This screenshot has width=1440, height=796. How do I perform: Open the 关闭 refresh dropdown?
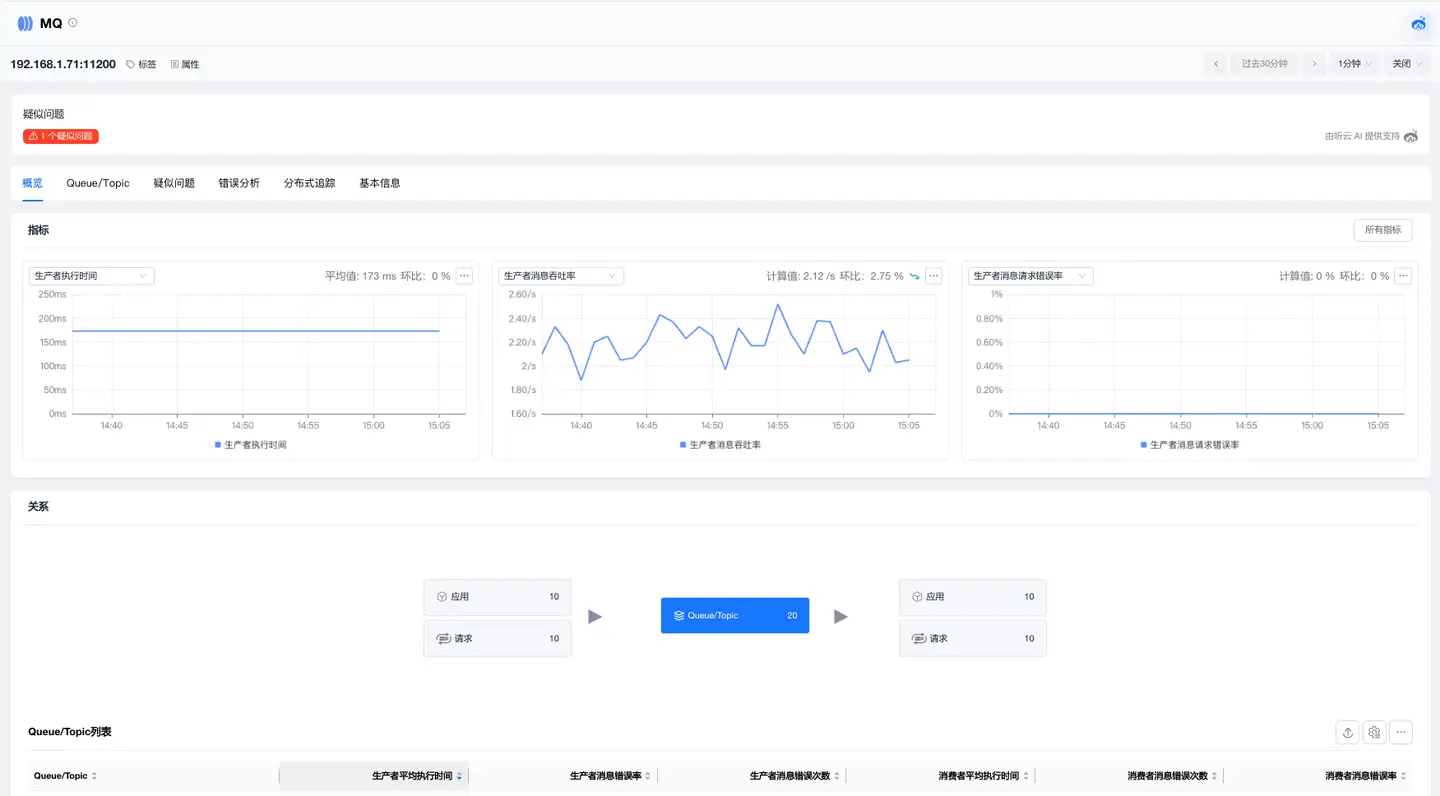click(1406, 63)
